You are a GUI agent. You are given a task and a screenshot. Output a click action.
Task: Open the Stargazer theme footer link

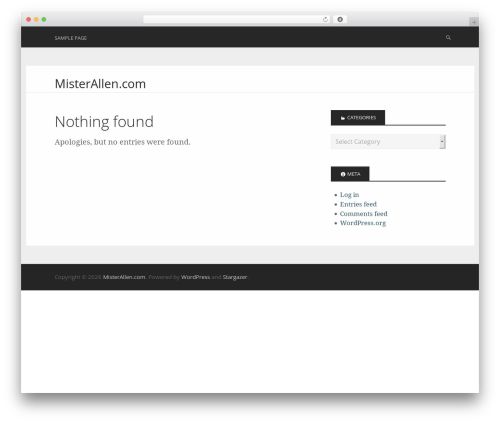click(235, 277)
